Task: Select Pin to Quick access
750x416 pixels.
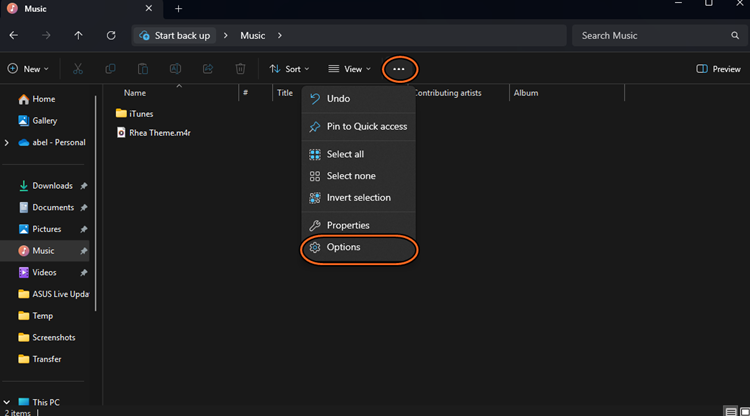Action: pos(358,126)
